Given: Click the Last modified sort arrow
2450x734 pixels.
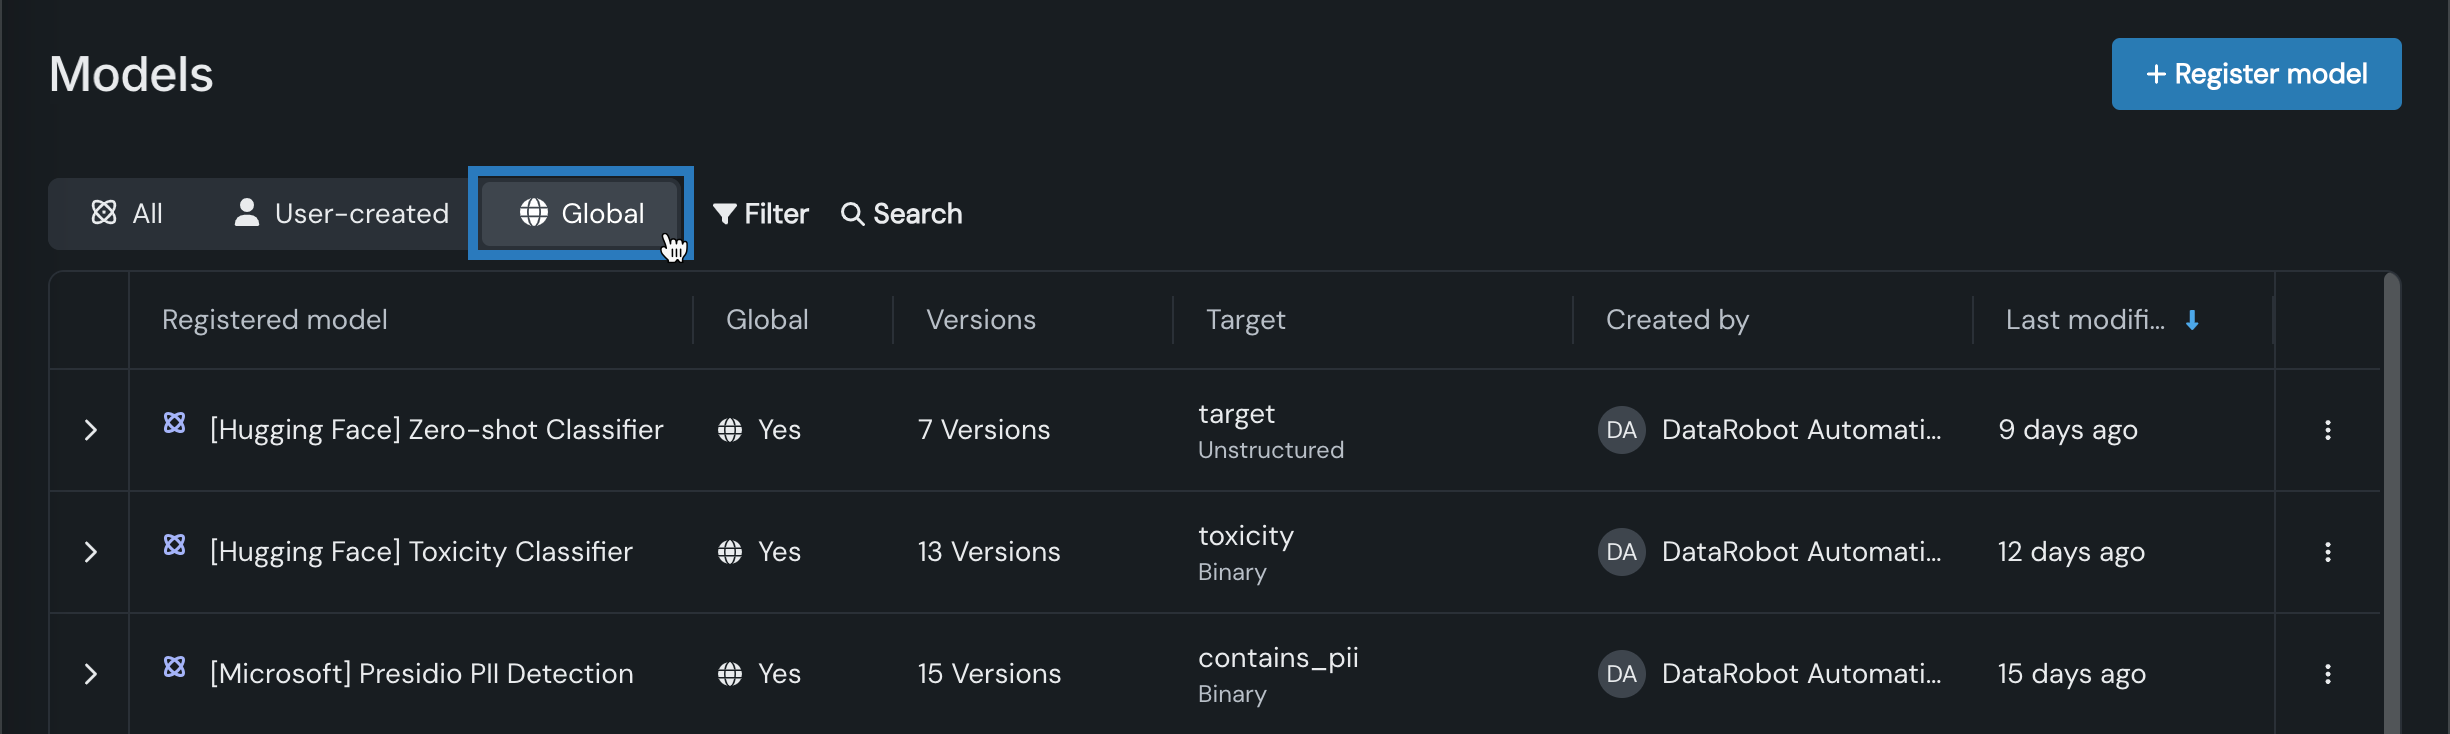Looking at the screenshot, I should click(x=2192, y=320).
